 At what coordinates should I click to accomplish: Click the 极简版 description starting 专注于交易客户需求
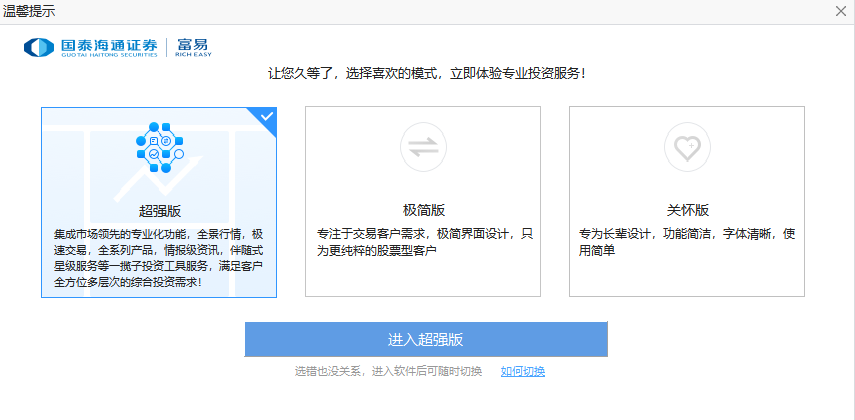tap(425, 242)
